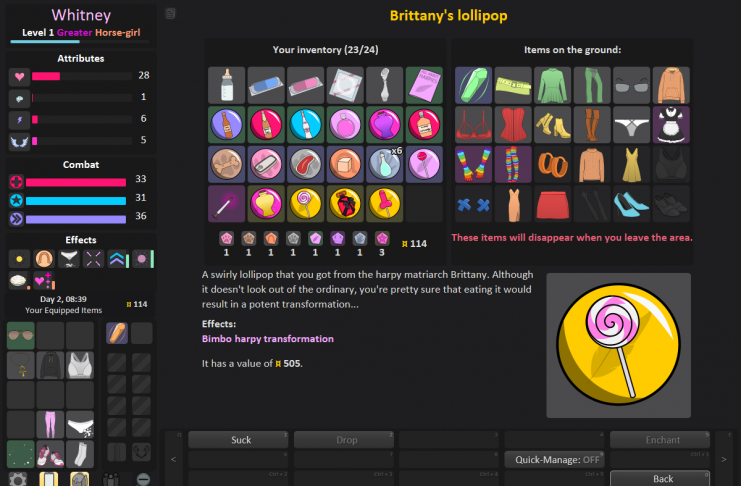Pick up the maid outfit from ground
Screen dimensions: 741x486
[x=670, y=125]
